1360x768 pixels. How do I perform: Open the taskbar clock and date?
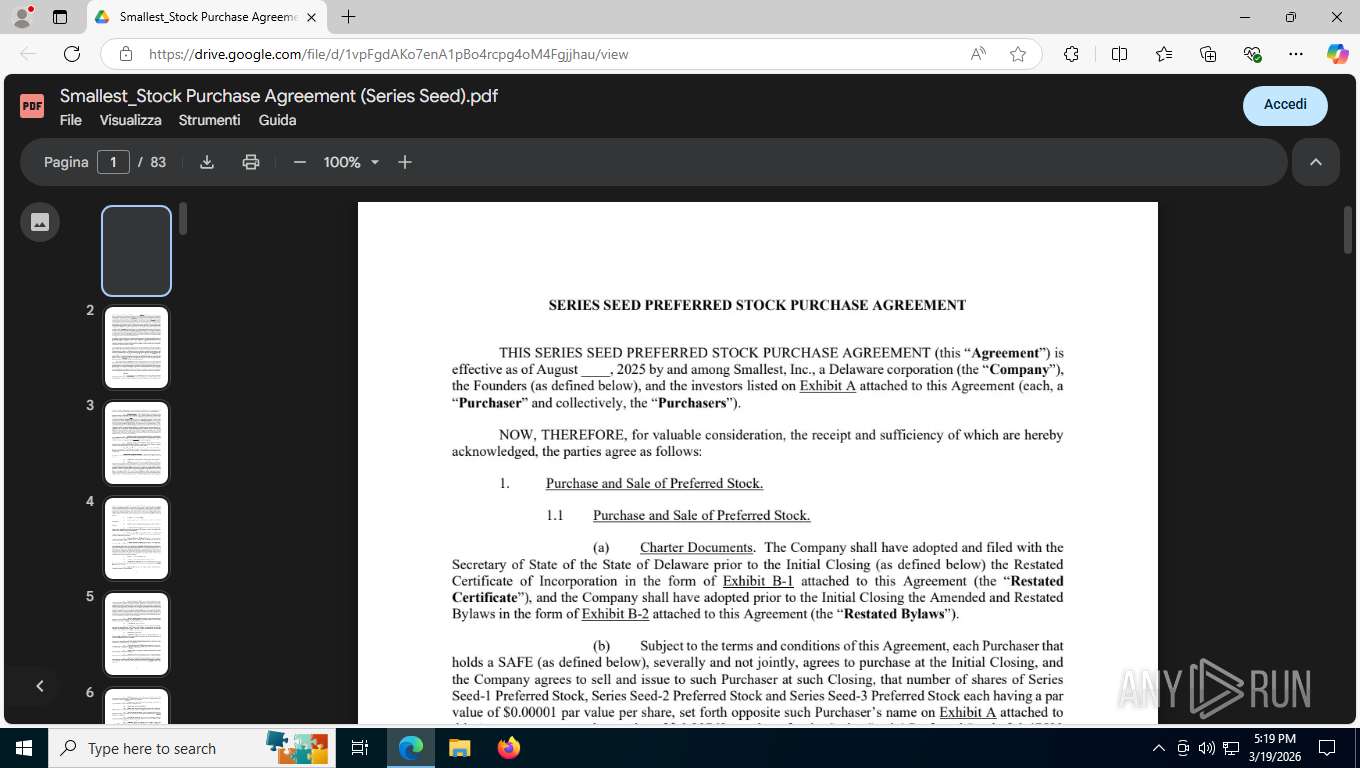[x=1275, y=748]
